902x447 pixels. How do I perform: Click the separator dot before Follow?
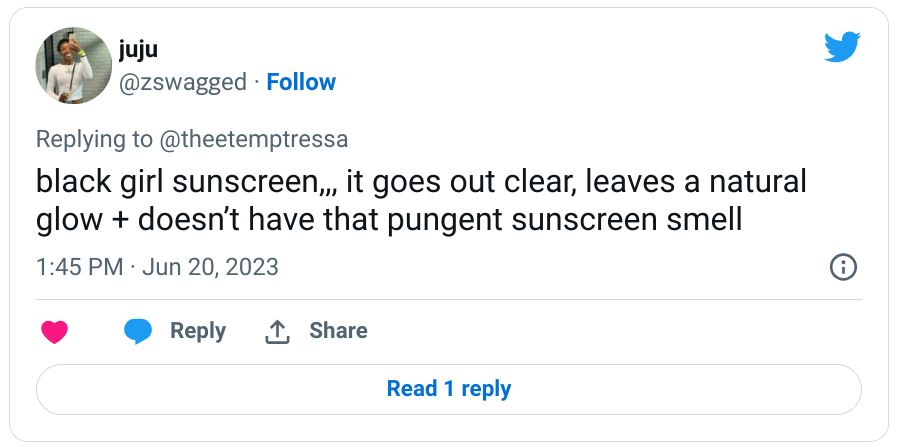point(256,82)
